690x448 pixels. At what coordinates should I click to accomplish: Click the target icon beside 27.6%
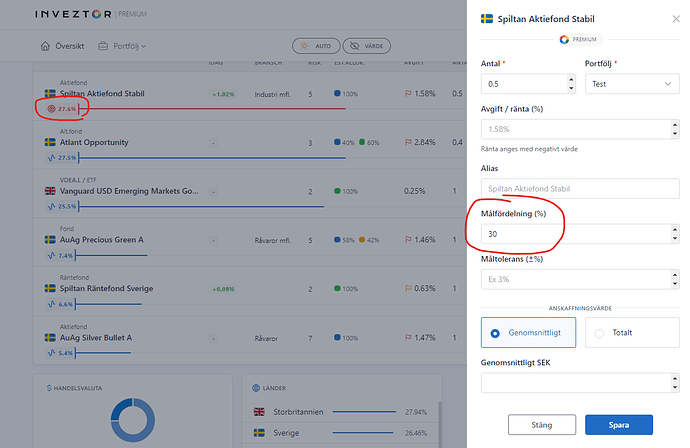(52, 108)
